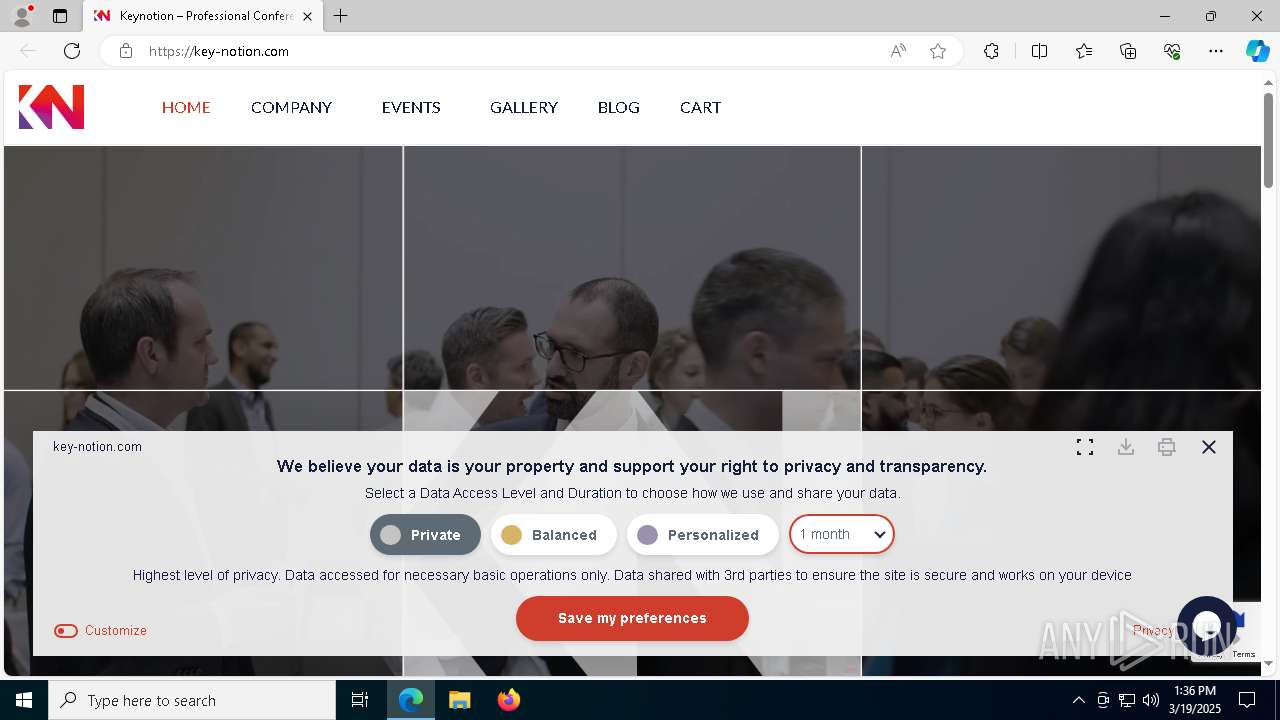Go to HOME menu item
Image resolution: width=1280 pixels, height=720 pixels.
(x=186, y=107)
